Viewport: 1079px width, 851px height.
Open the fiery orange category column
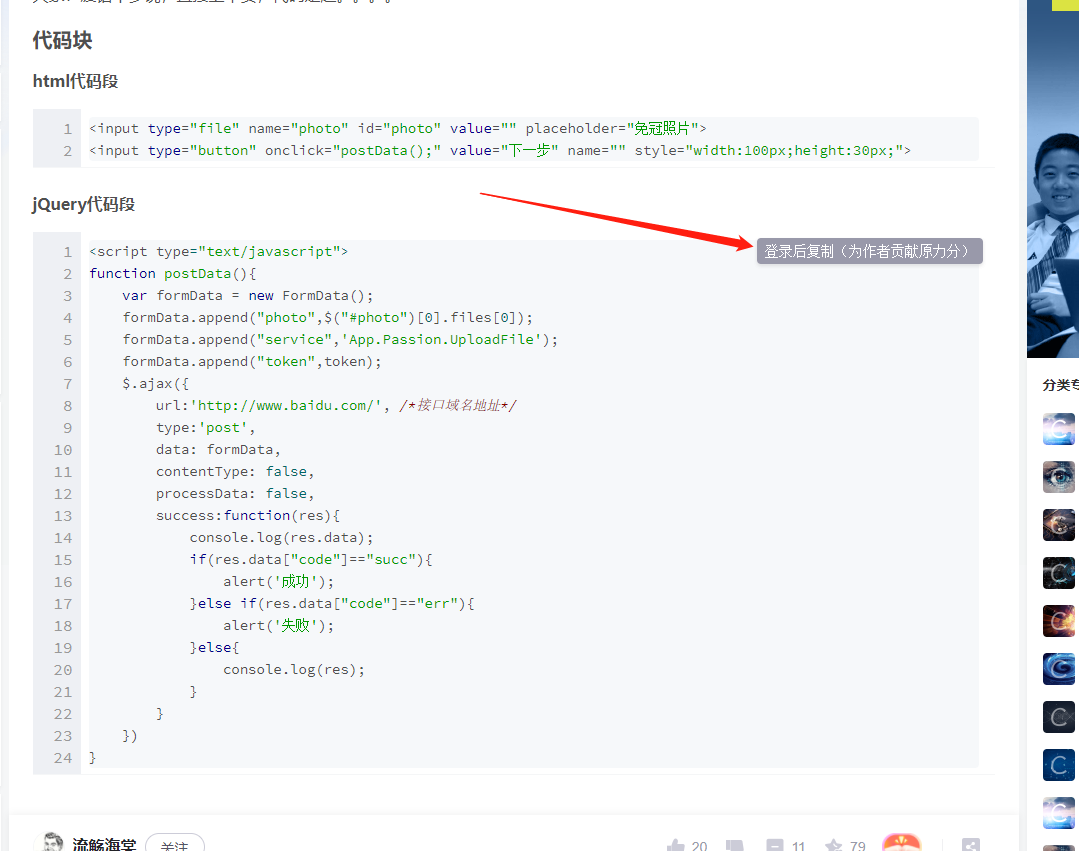tap(1058, 621)
